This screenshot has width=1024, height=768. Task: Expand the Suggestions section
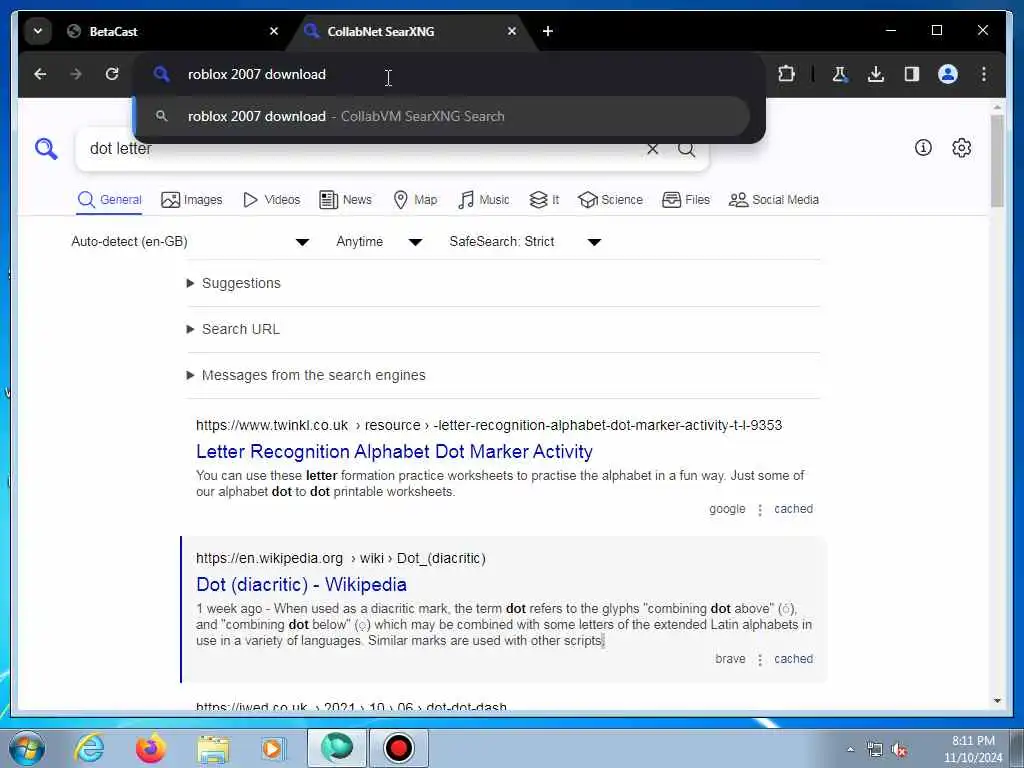[234, 283]
